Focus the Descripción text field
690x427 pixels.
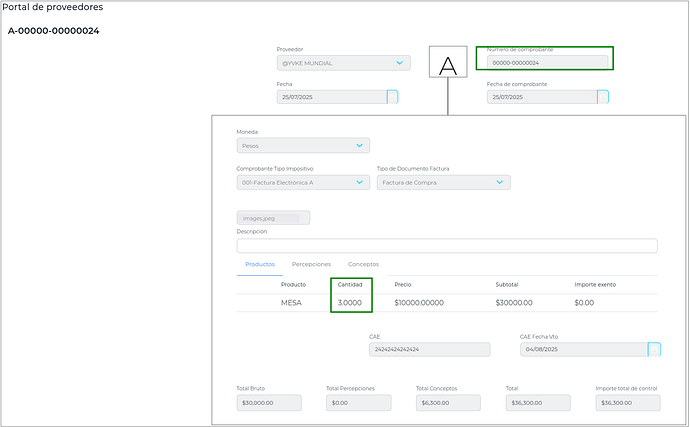tap(447, 246)
